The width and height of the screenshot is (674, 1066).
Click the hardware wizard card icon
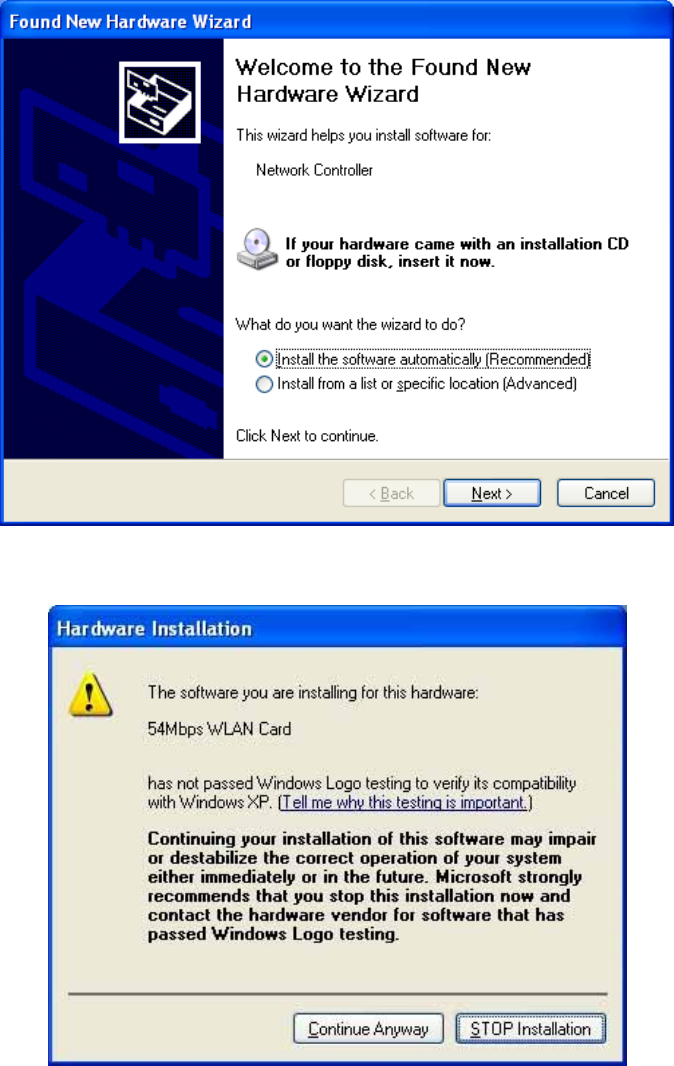click(x=160, y=103)
